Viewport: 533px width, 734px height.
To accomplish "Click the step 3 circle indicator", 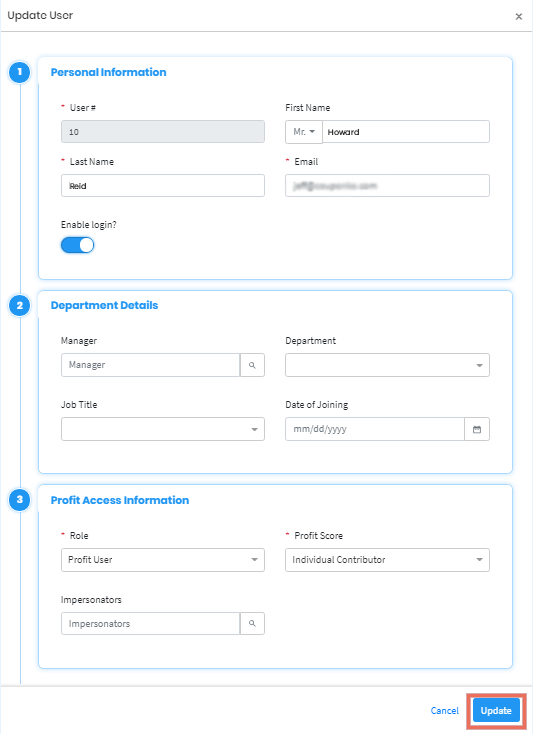I will [x=20, y=499].
